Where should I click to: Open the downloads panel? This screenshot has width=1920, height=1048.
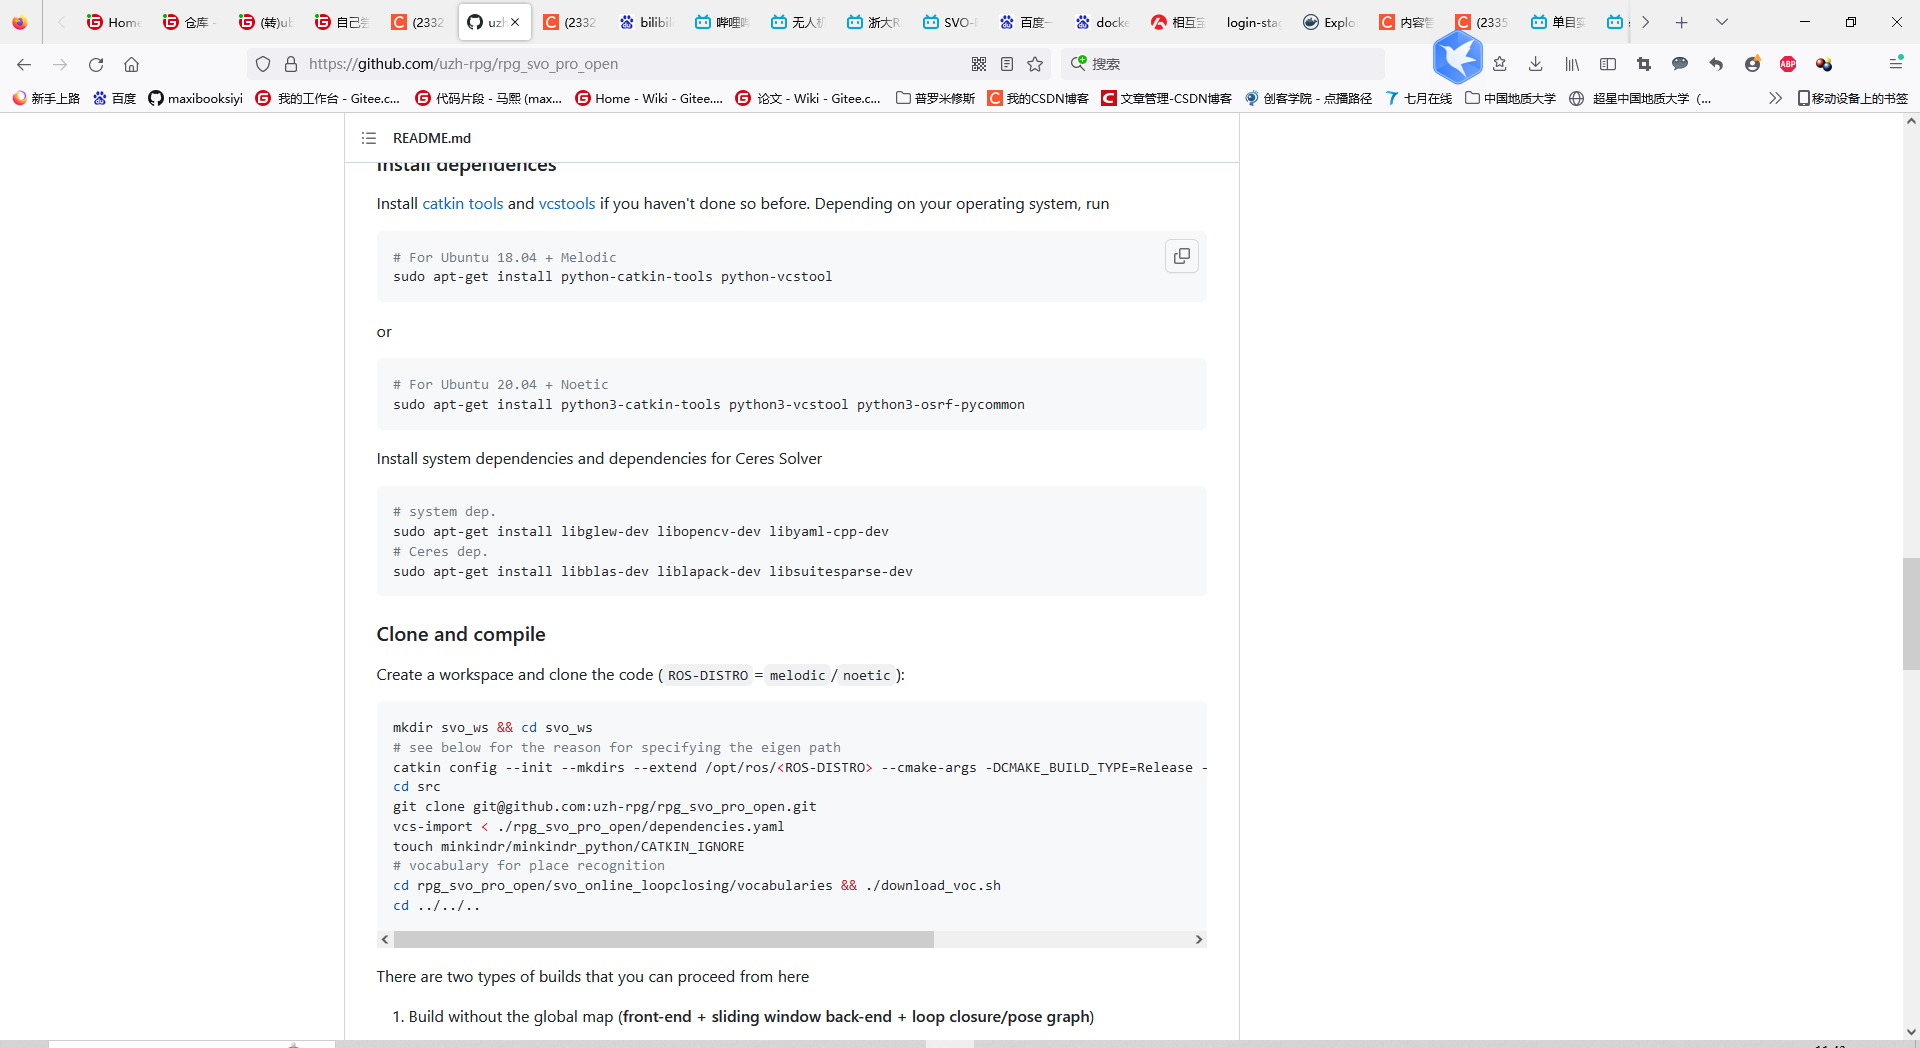1535,64
